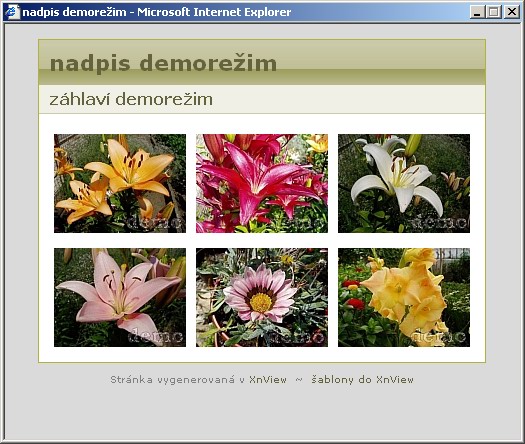Click the 'demo' watermark on the orange lily
The width and height of the screenshot is (525, 444).
tap(155, 223)
